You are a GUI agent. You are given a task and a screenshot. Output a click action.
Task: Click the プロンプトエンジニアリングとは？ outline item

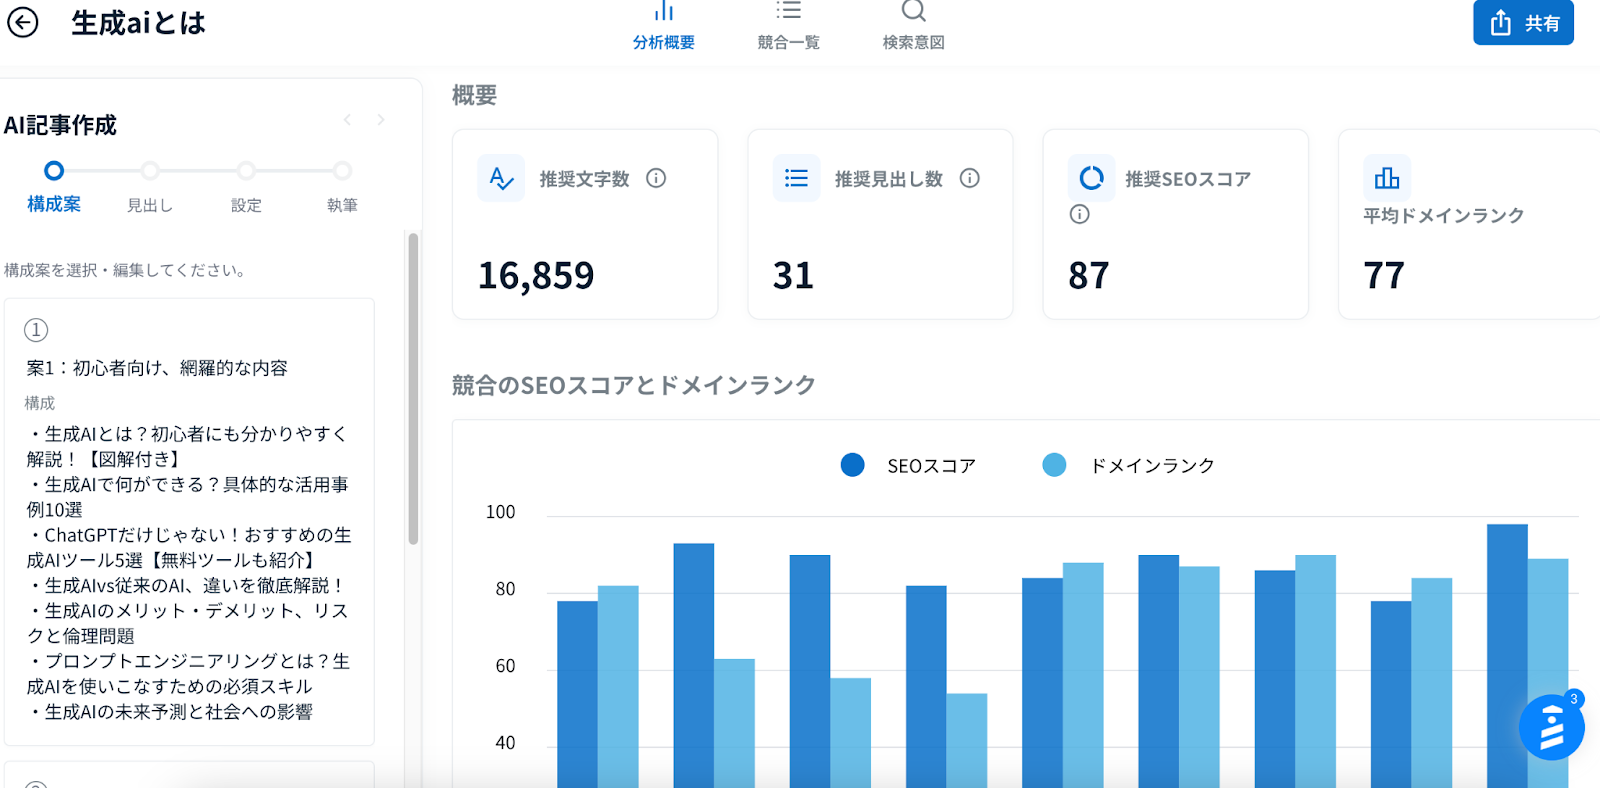coord(189,673)
